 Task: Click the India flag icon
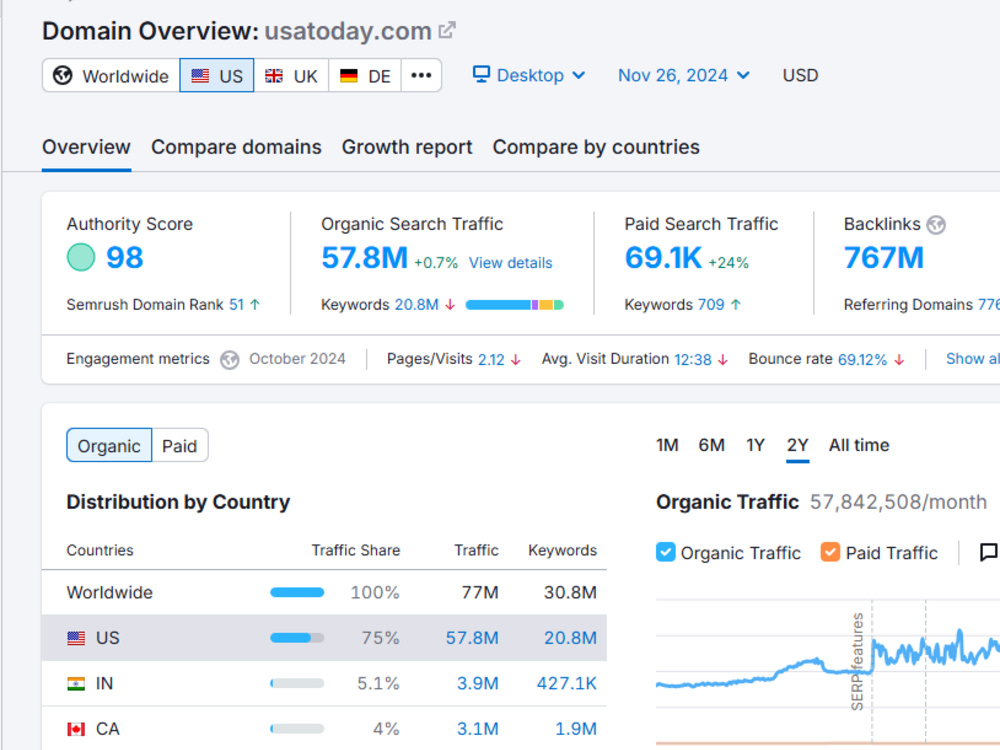point(76,684)
